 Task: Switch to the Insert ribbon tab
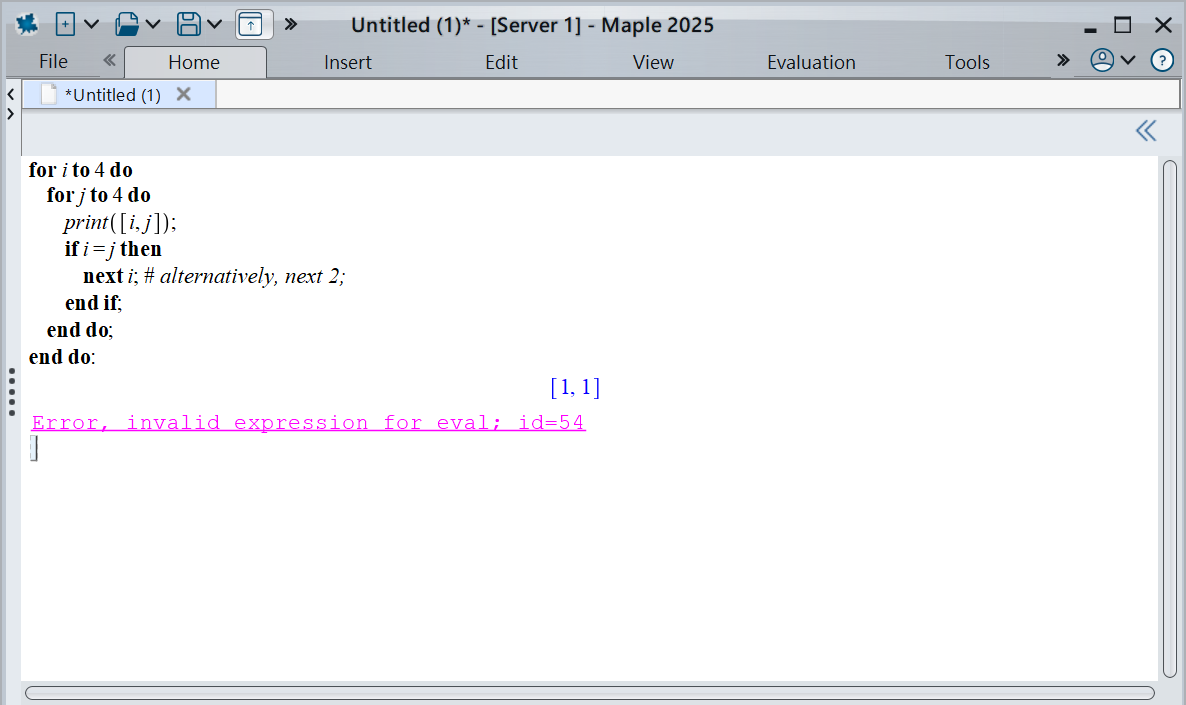coord(347,62)
